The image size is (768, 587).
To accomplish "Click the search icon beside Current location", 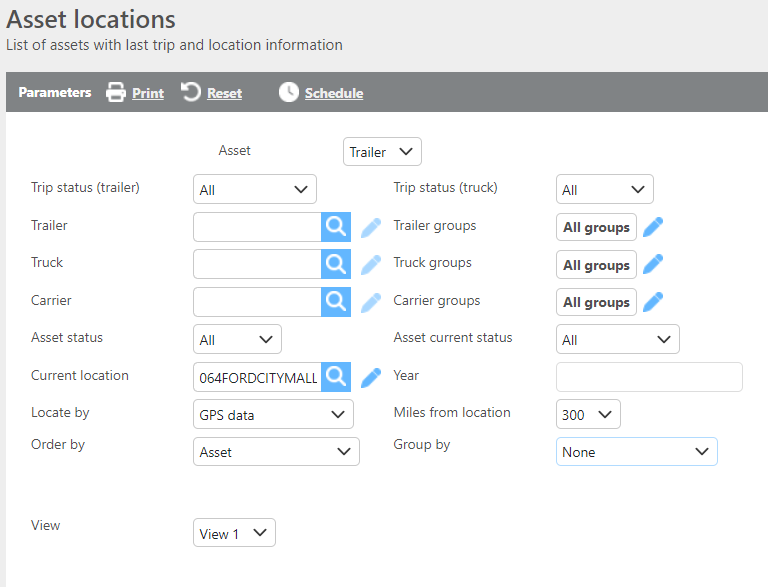I will 337,377.
